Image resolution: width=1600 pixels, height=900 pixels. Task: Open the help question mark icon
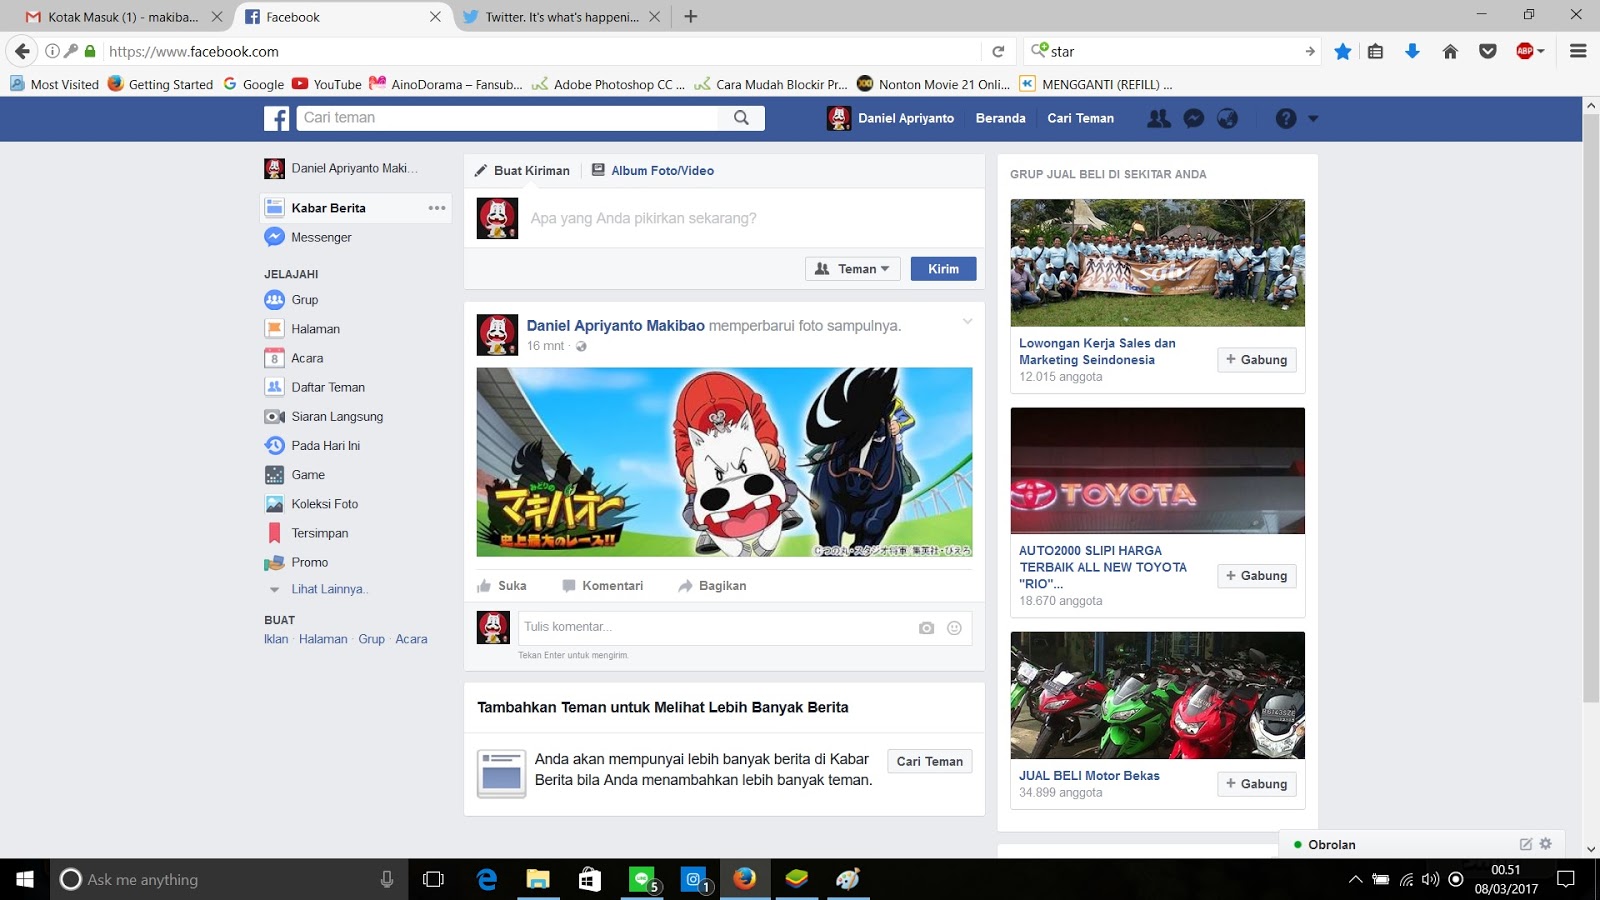1286,118
